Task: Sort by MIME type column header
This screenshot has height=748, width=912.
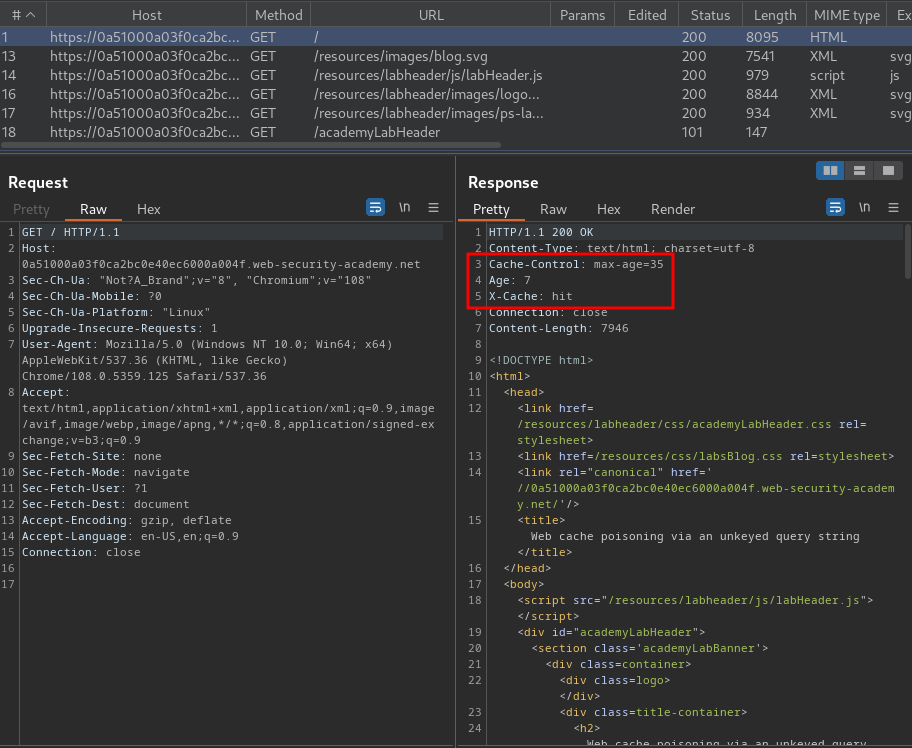Action: tap(847, 15)
